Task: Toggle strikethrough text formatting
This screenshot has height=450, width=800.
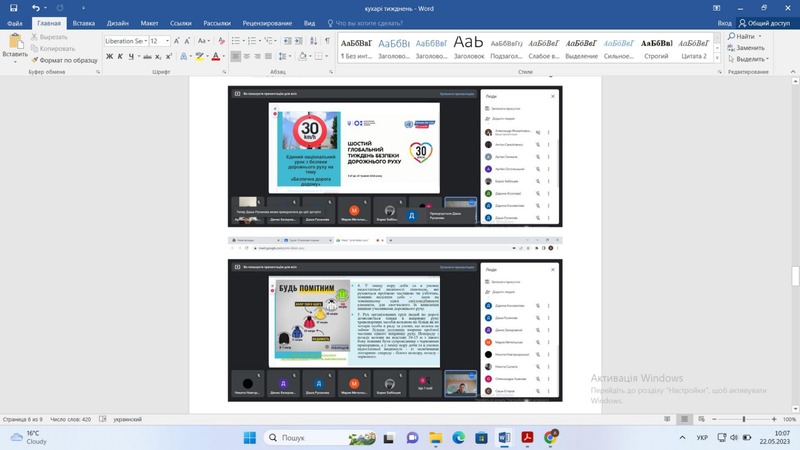Action: [147, 57]
